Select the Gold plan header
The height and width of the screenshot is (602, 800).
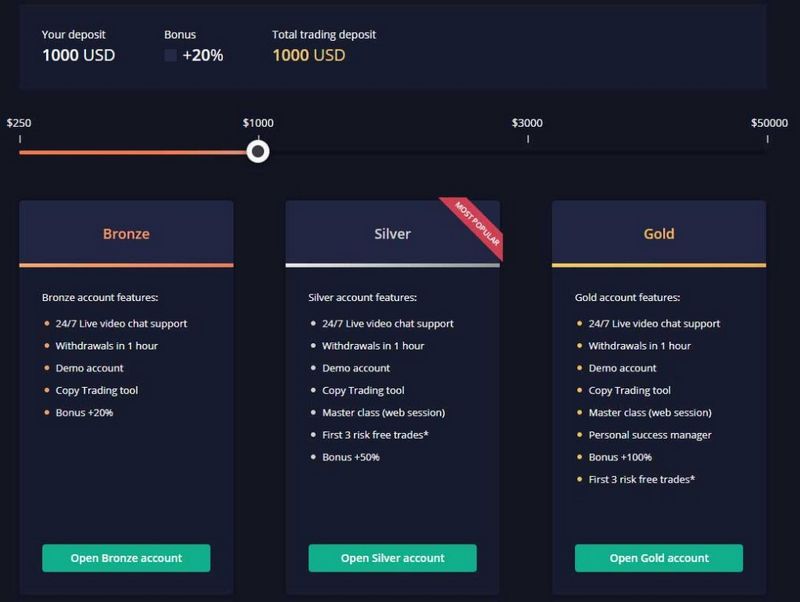[658, 234]
